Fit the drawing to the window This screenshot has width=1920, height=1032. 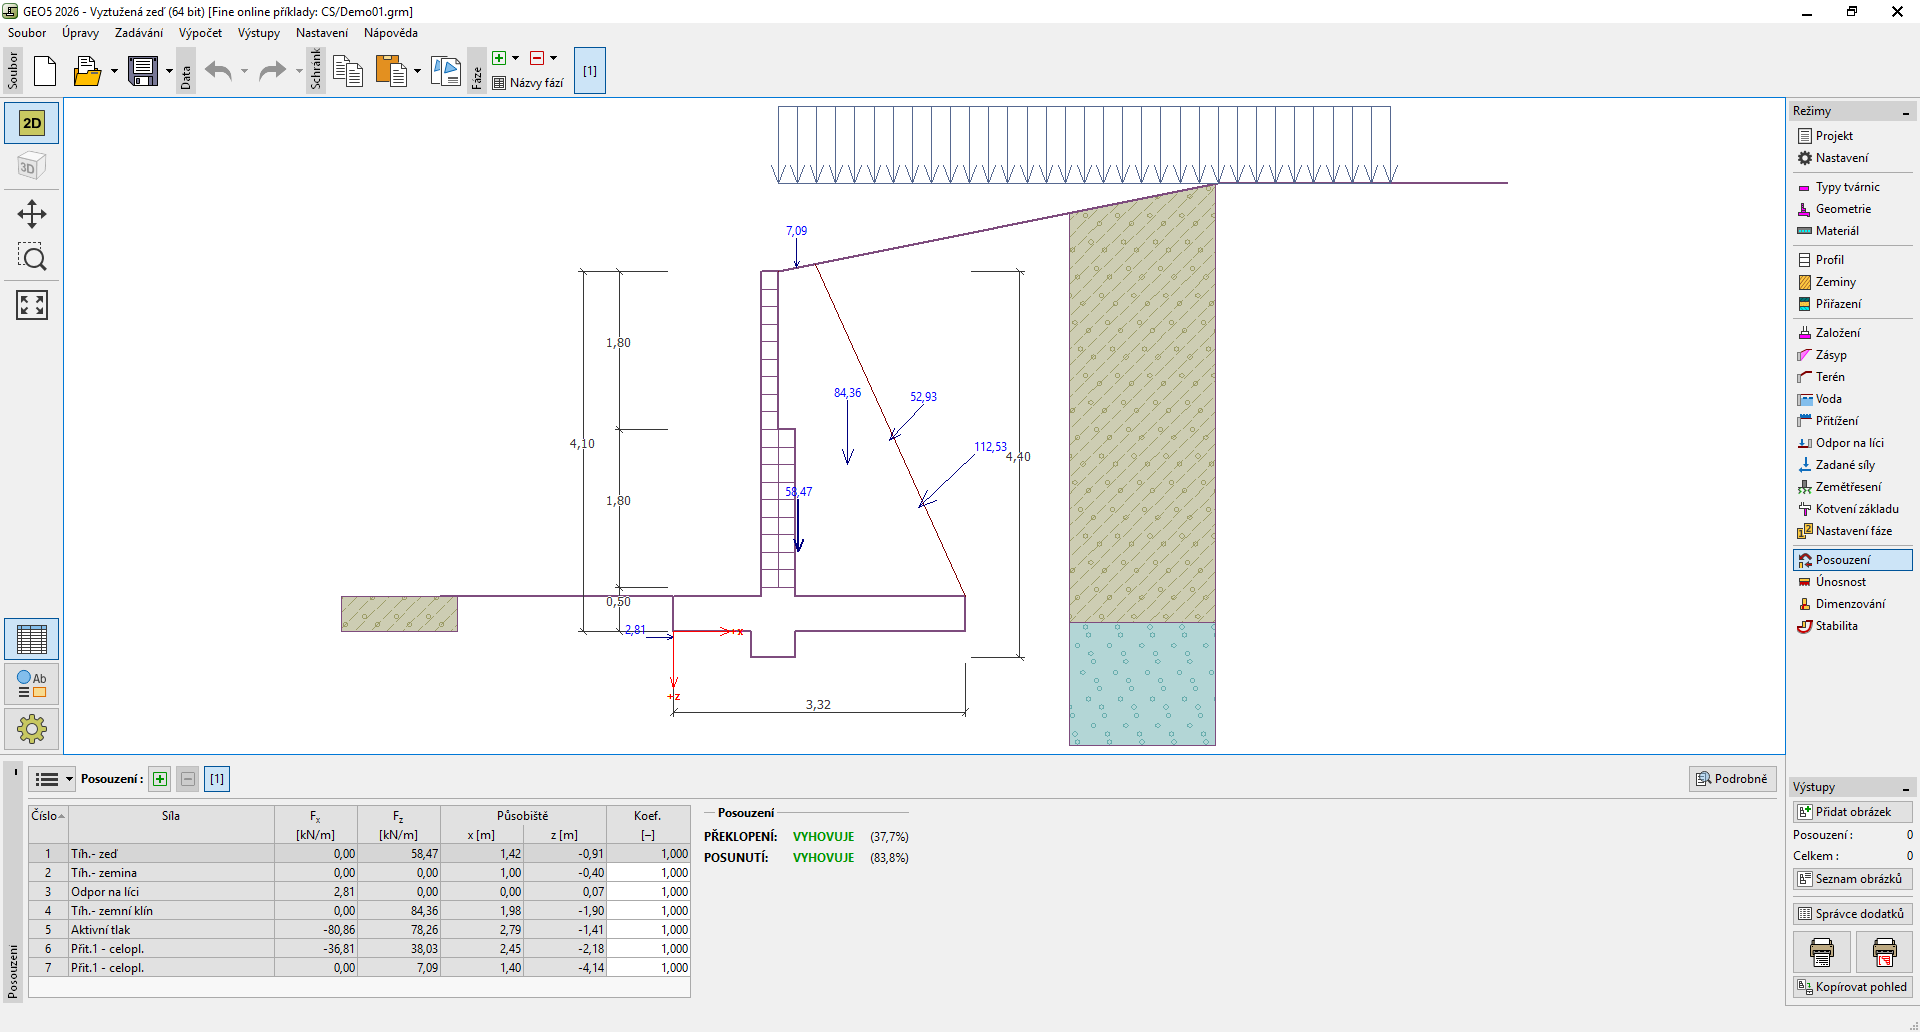pyautogui.click(x=32, y=305)
